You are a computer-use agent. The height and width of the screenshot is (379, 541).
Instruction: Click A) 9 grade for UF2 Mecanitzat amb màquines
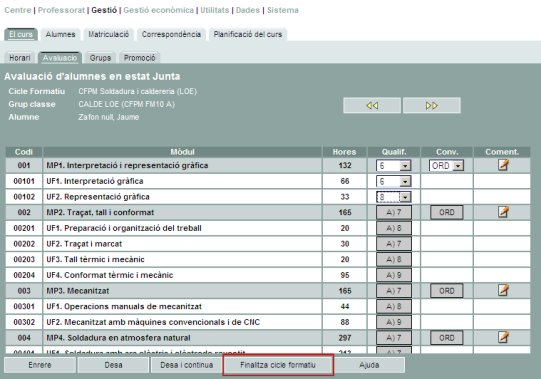click(394, 322)
